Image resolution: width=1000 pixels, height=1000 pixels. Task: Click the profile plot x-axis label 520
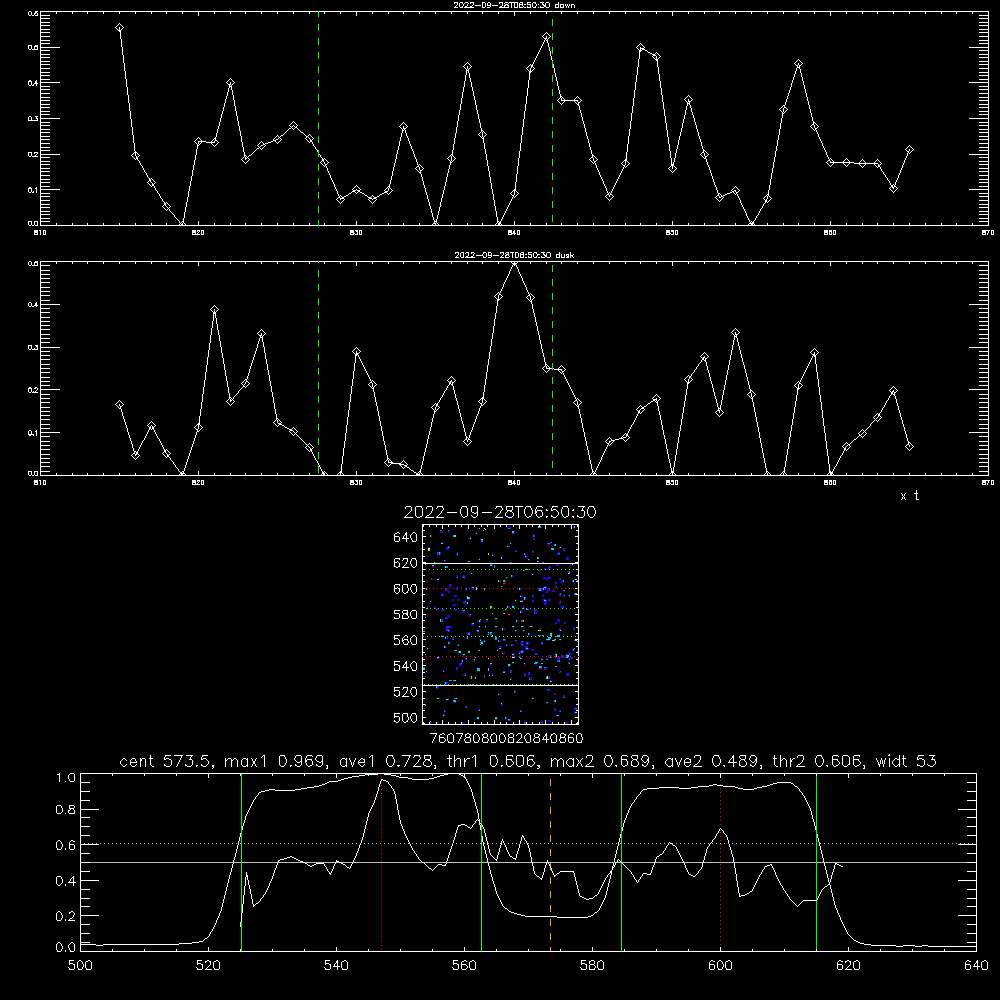tap(208, 966)
